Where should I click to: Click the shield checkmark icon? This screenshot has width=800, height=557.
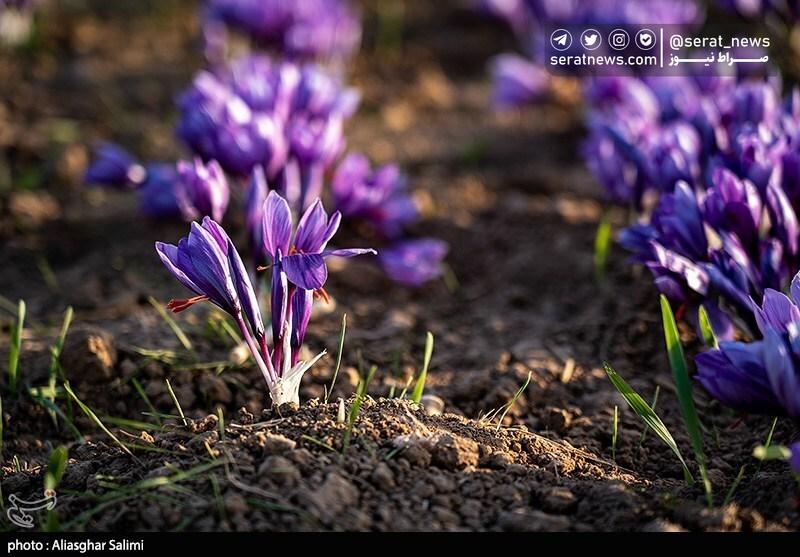point(646,40)
